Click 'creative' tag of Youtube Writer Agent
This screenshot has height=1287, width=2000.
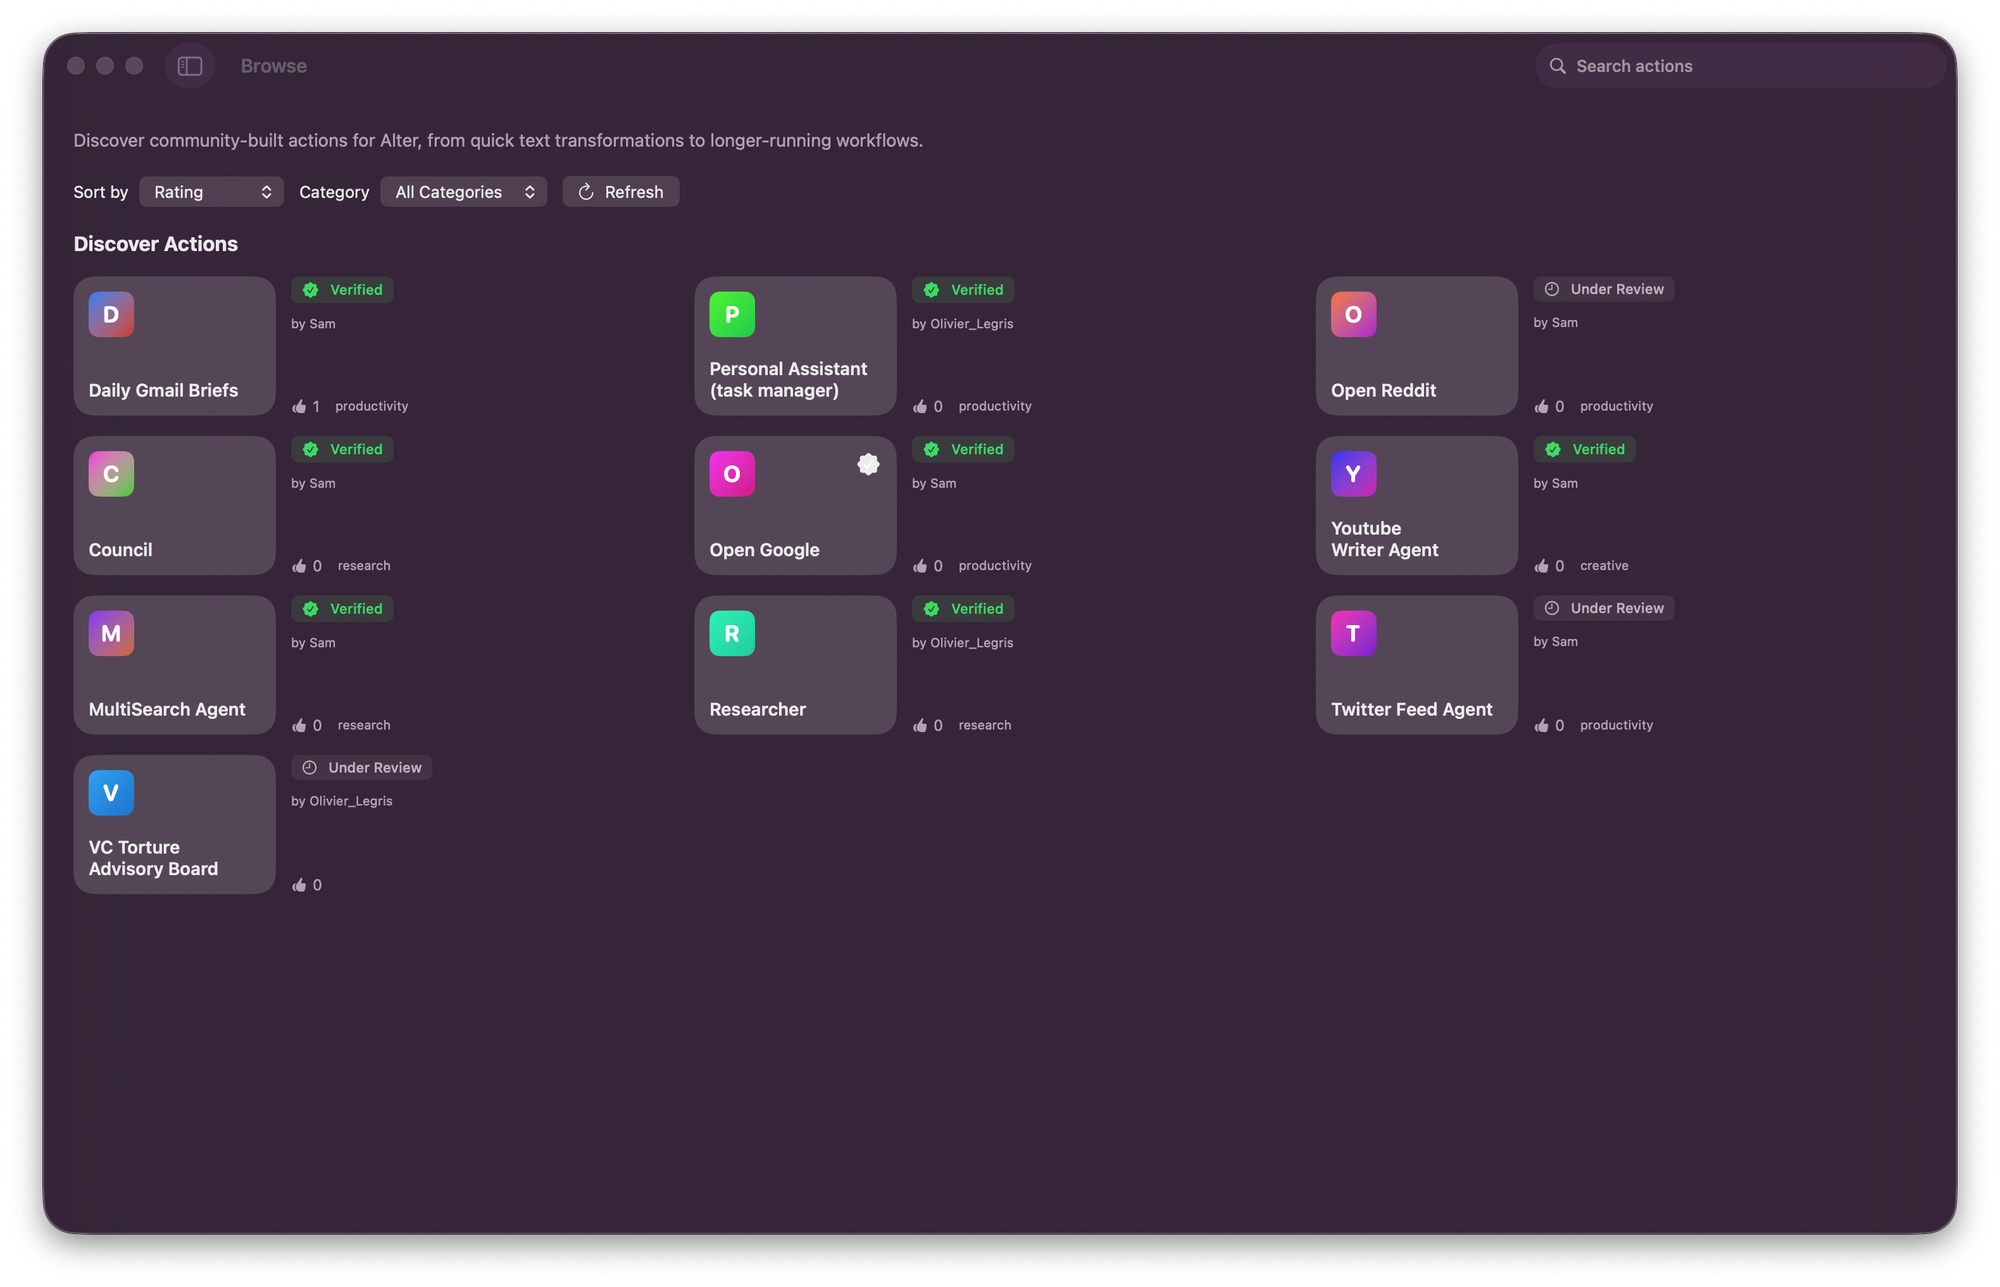1604,566
